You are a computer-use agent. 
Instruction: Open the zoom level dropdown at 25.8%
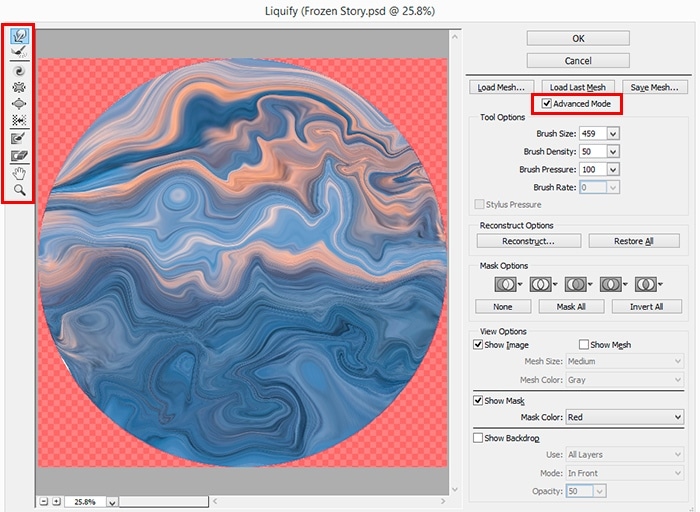[x=112, y=502]
